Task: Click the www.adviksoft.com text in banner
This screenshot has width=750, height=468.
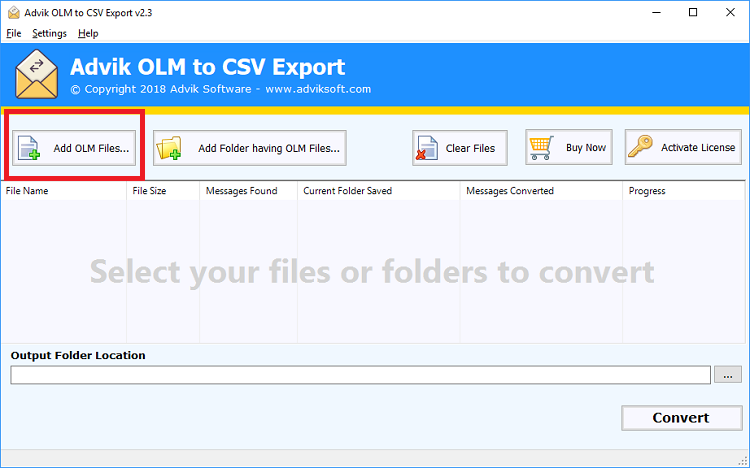Action: [318, 89]
